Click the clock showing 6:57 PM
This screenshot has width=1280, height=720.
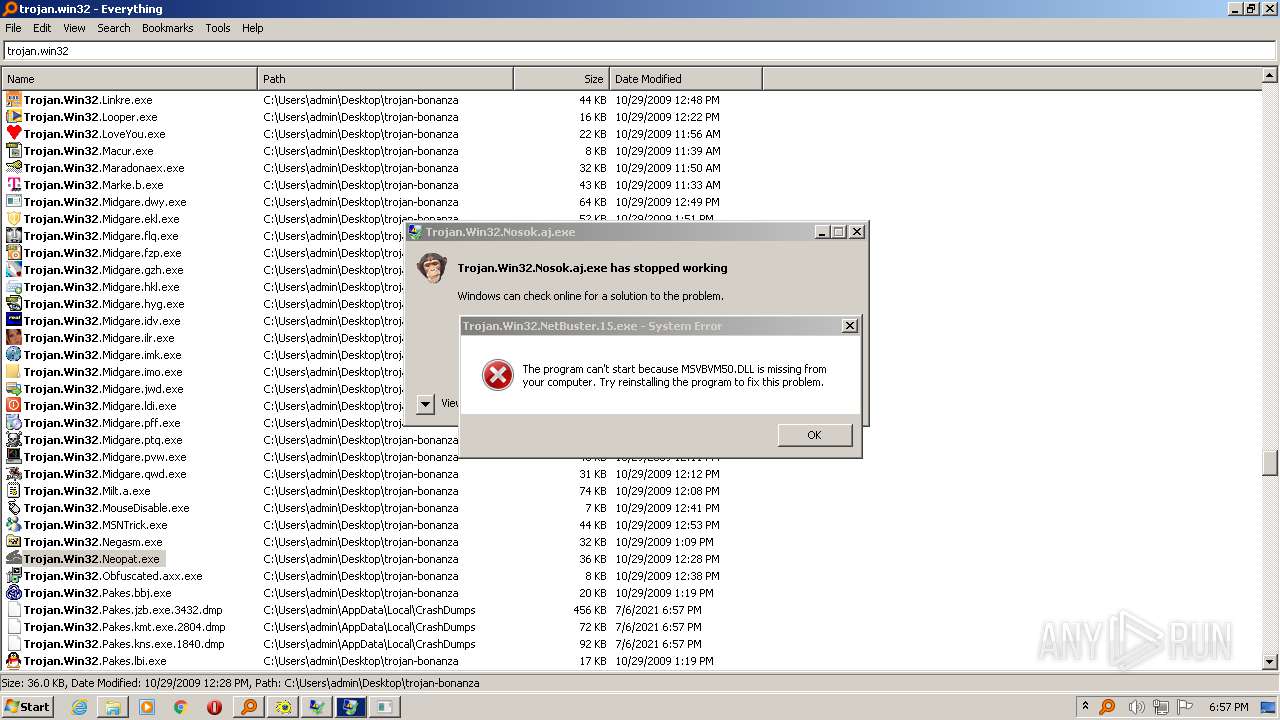(1228, 707)
